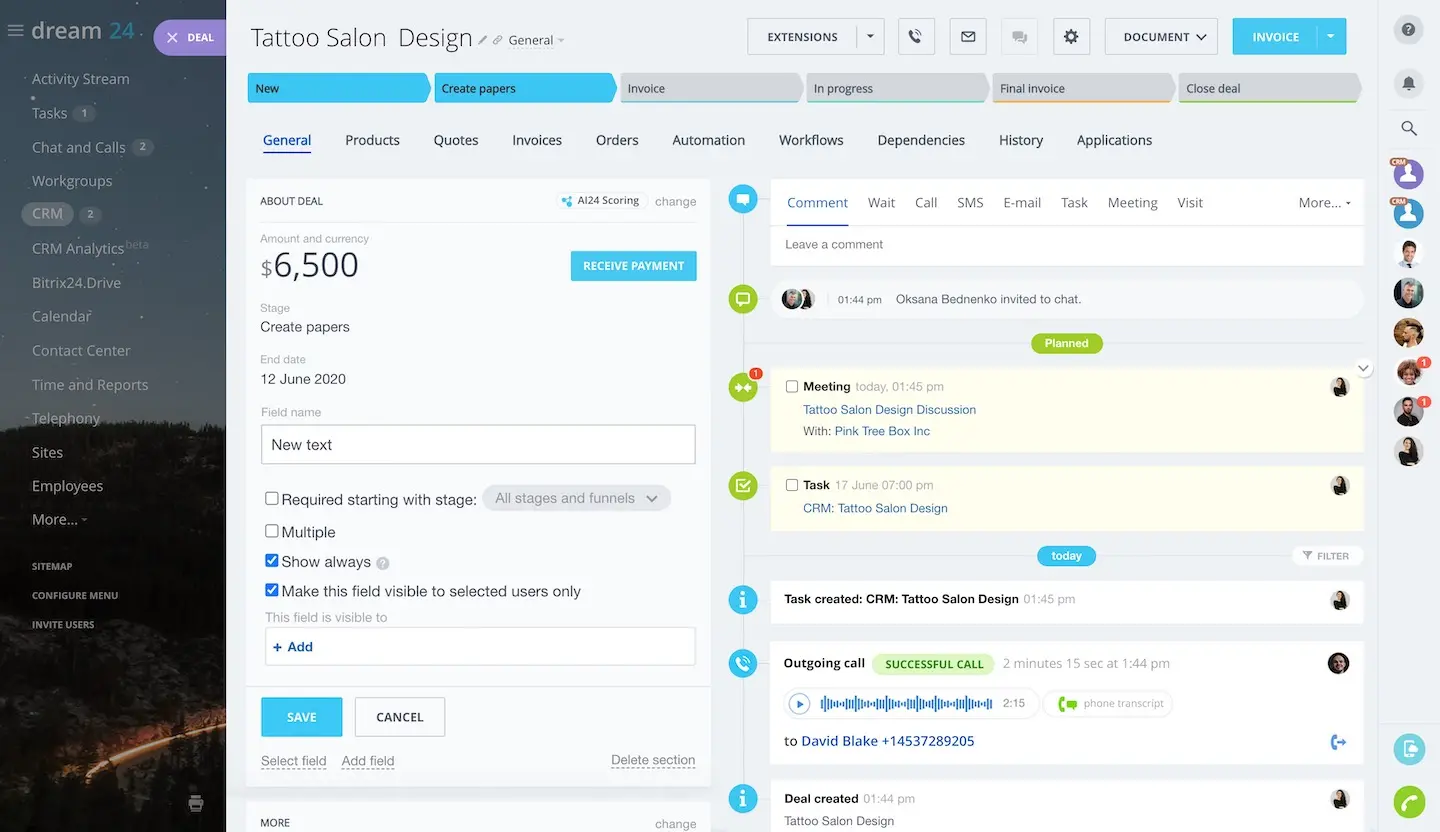Screen dimensions: 1440x832
Task: Open the Quotes tab
Action: click(x=456, y=140)
